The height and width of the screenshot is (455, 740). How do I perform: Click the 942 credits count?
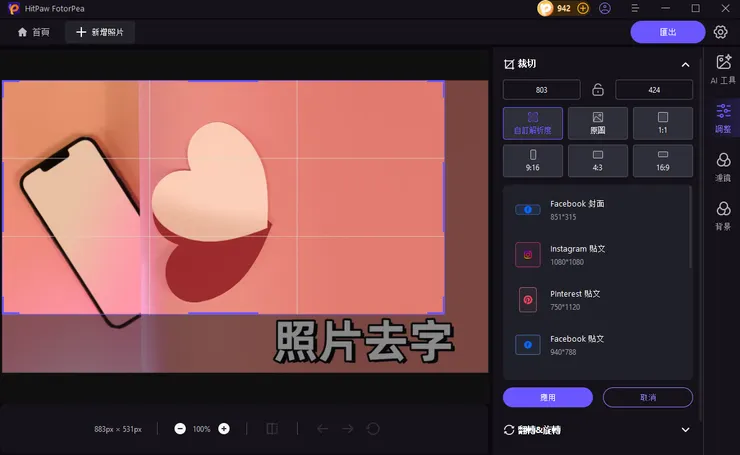(x=563, y=8)
